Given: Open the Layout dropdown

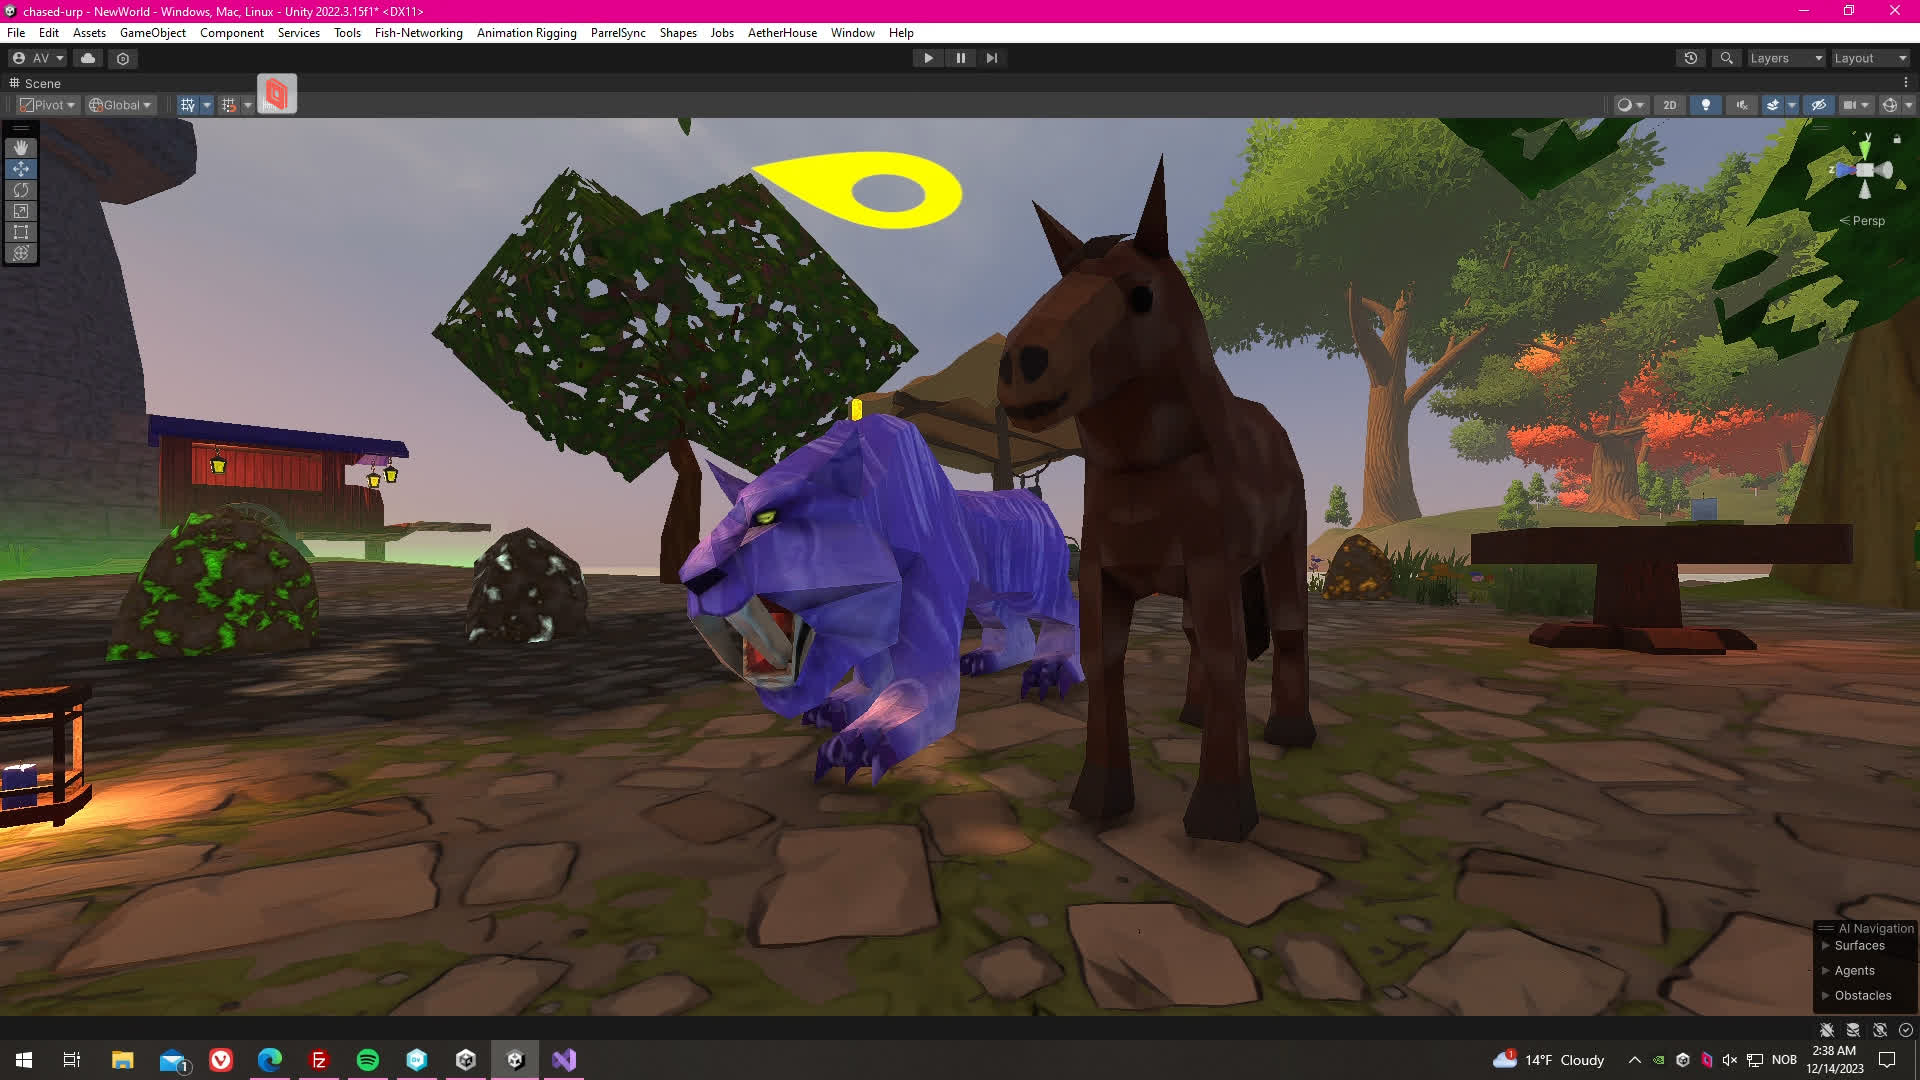Looking at the screenshot, I should pyautogui.click(x=1870, y=58).
